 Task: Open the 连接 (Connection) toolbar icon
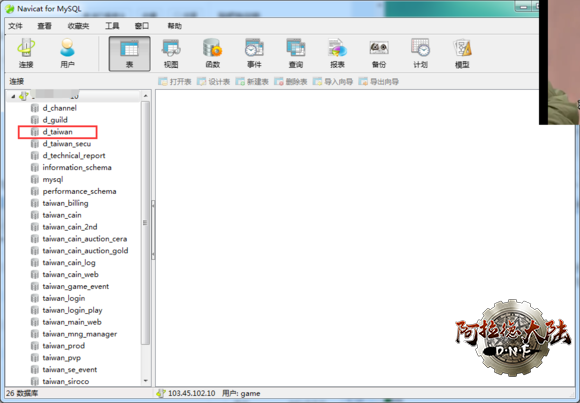click(26, 53)
